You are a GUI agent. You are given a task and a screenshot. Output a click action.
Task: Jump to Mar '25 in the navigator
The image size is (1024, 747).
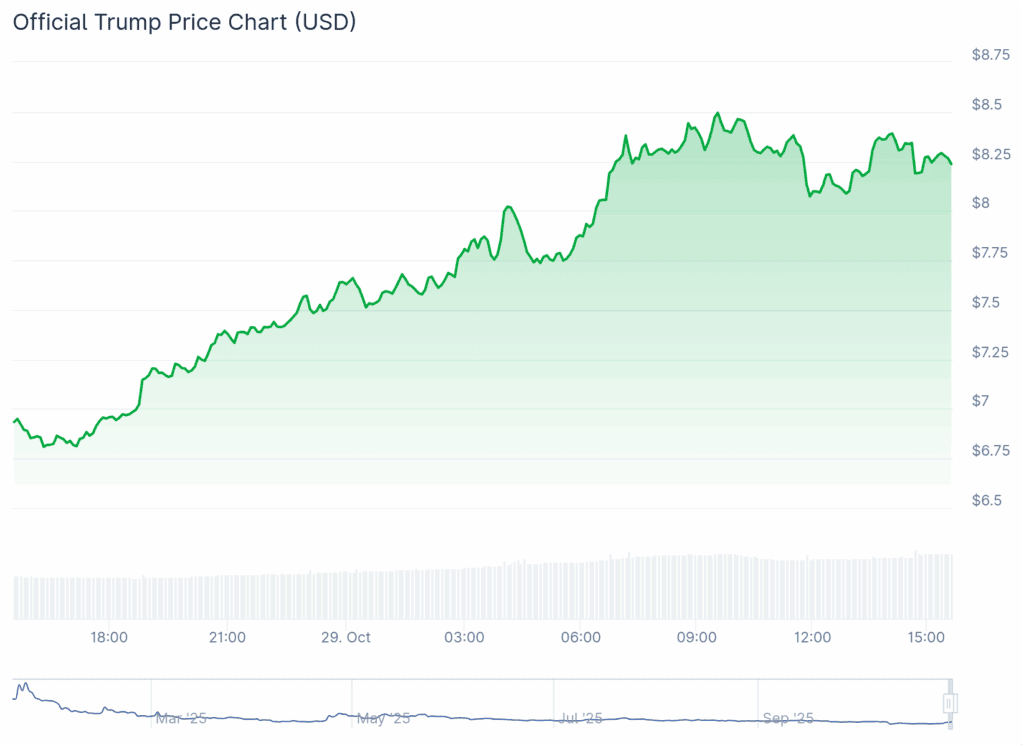tap(183, 718)
